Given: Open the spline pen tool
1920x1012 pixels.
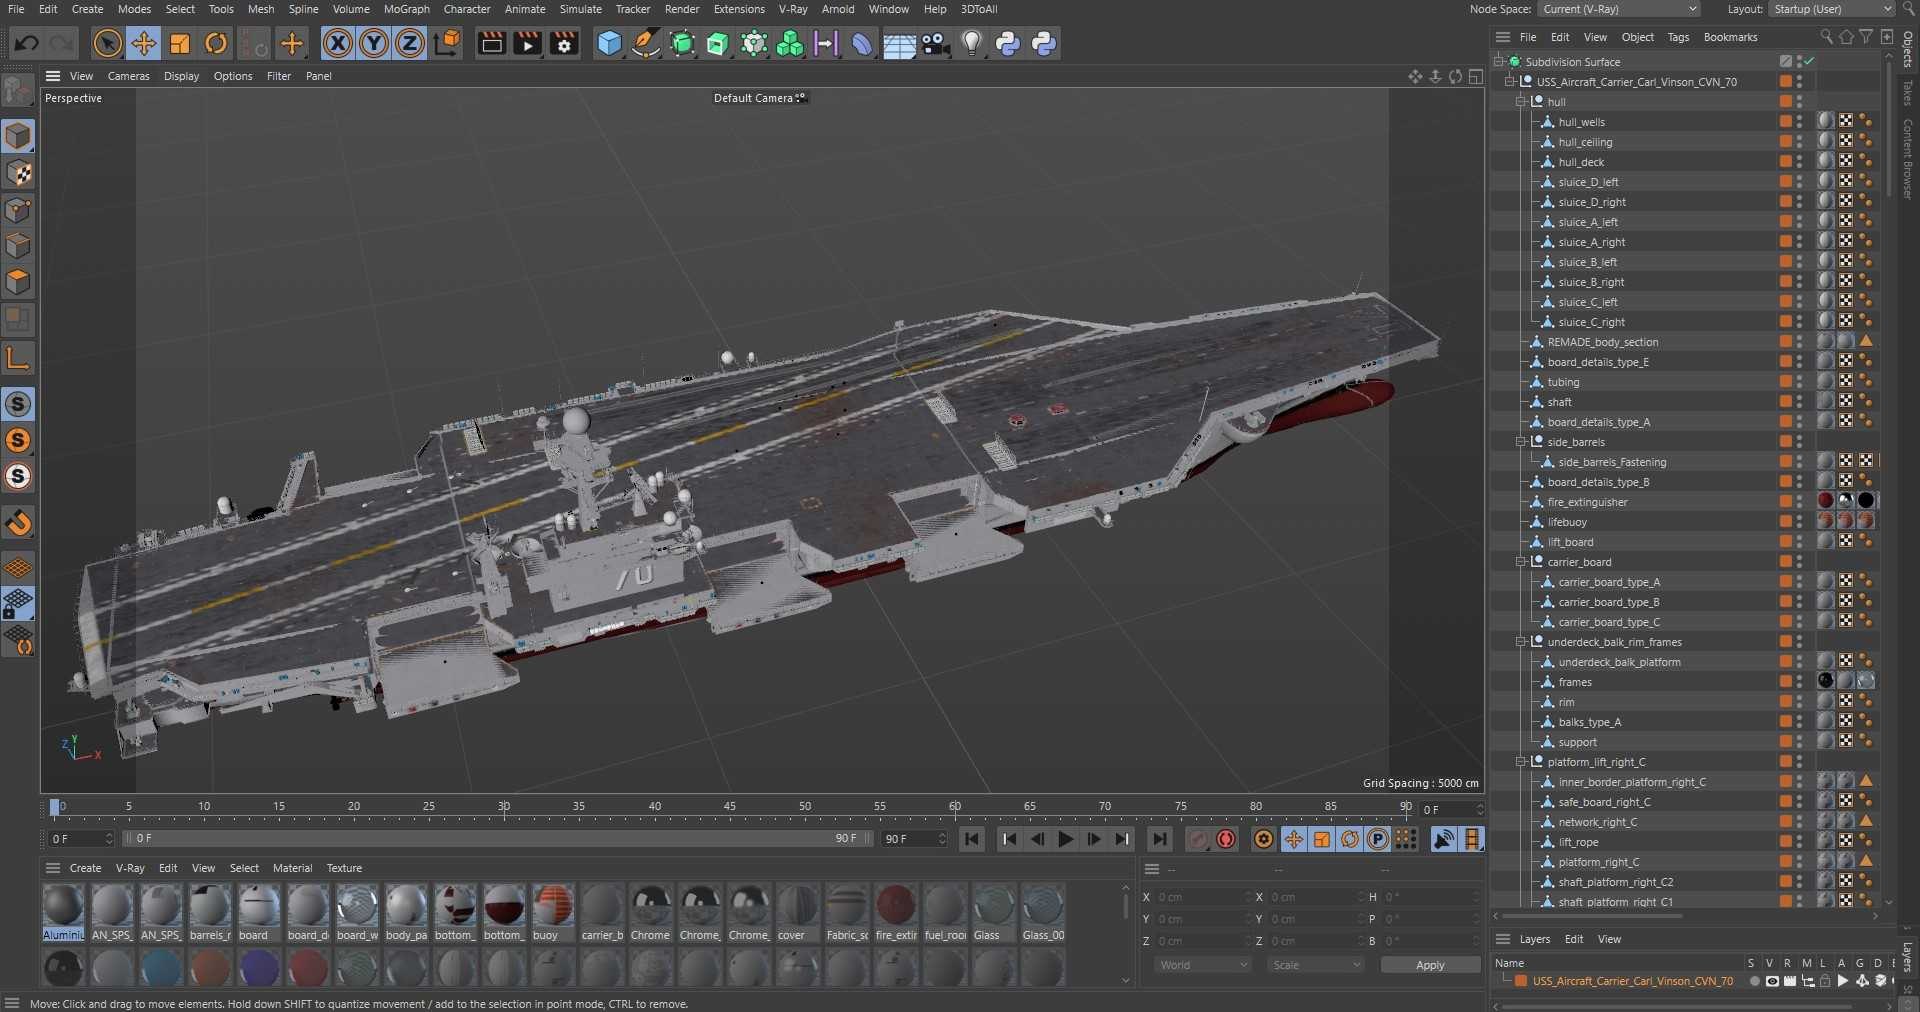Looking at the screenshot, I should [646, 43].
